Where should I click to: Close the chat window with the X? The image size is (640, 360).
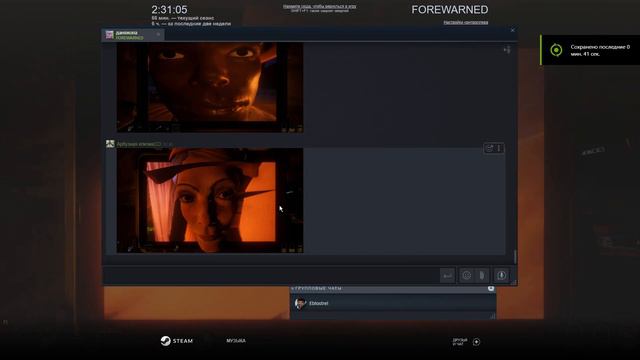[513, 30]
